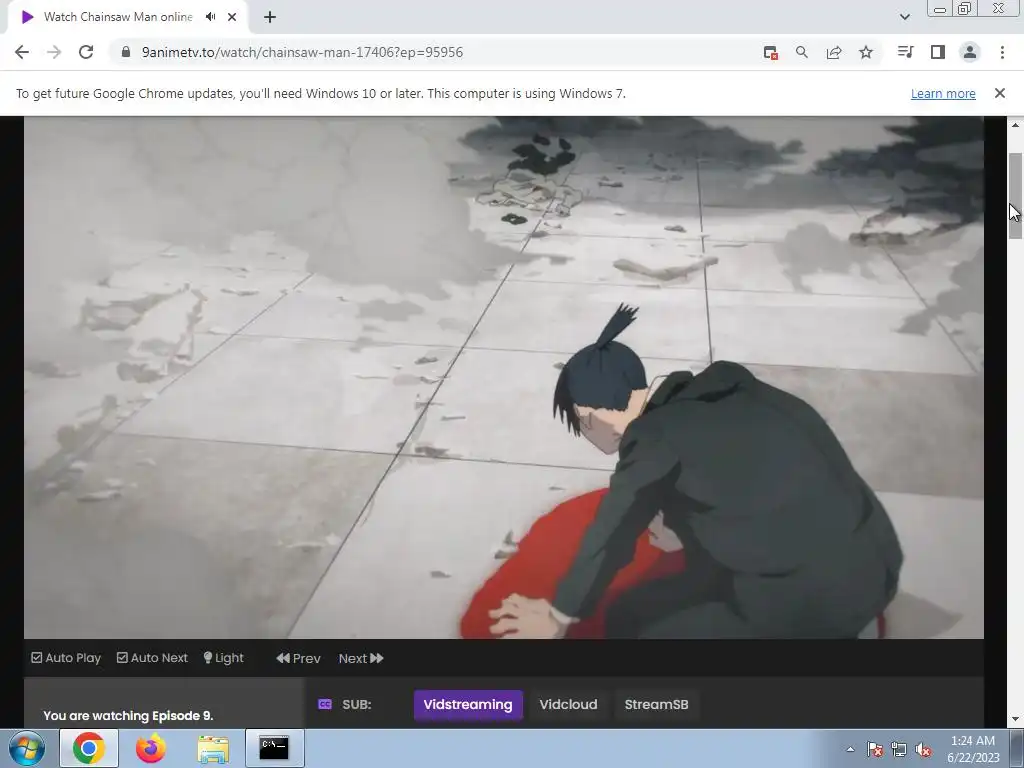1024x768 pixels.
Task: Click the scrollbar up arrow
Action: tap(1015, 124)
